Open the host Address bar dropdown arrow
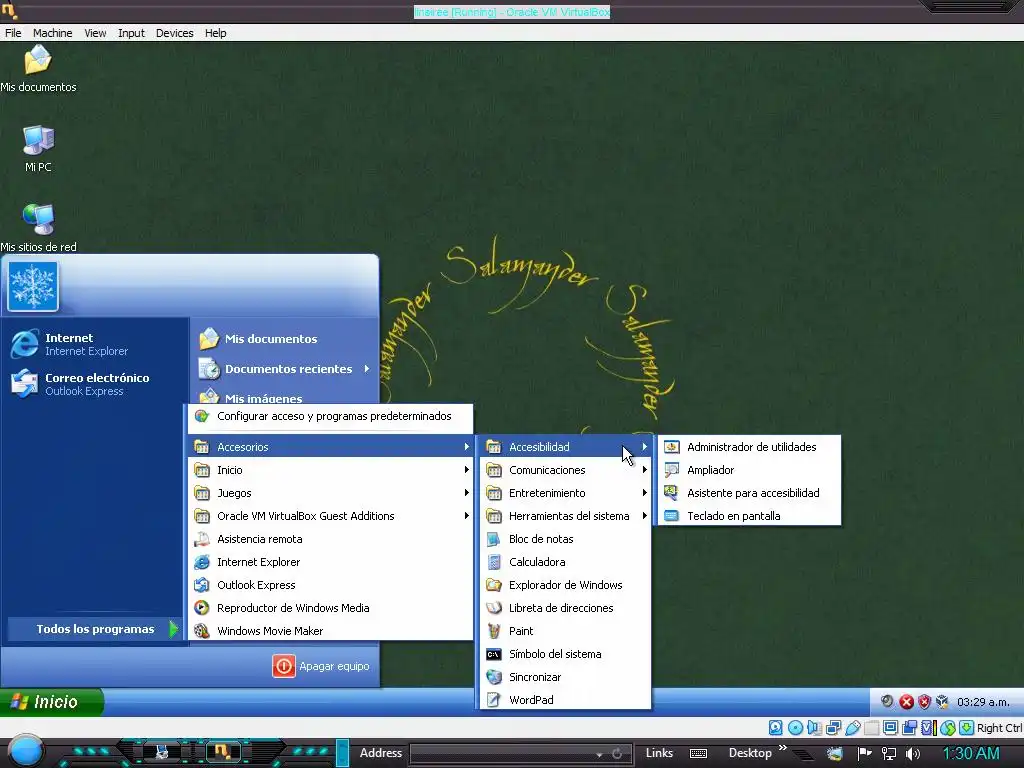Screen dimensions: 1024x768 tap(599, 754)
